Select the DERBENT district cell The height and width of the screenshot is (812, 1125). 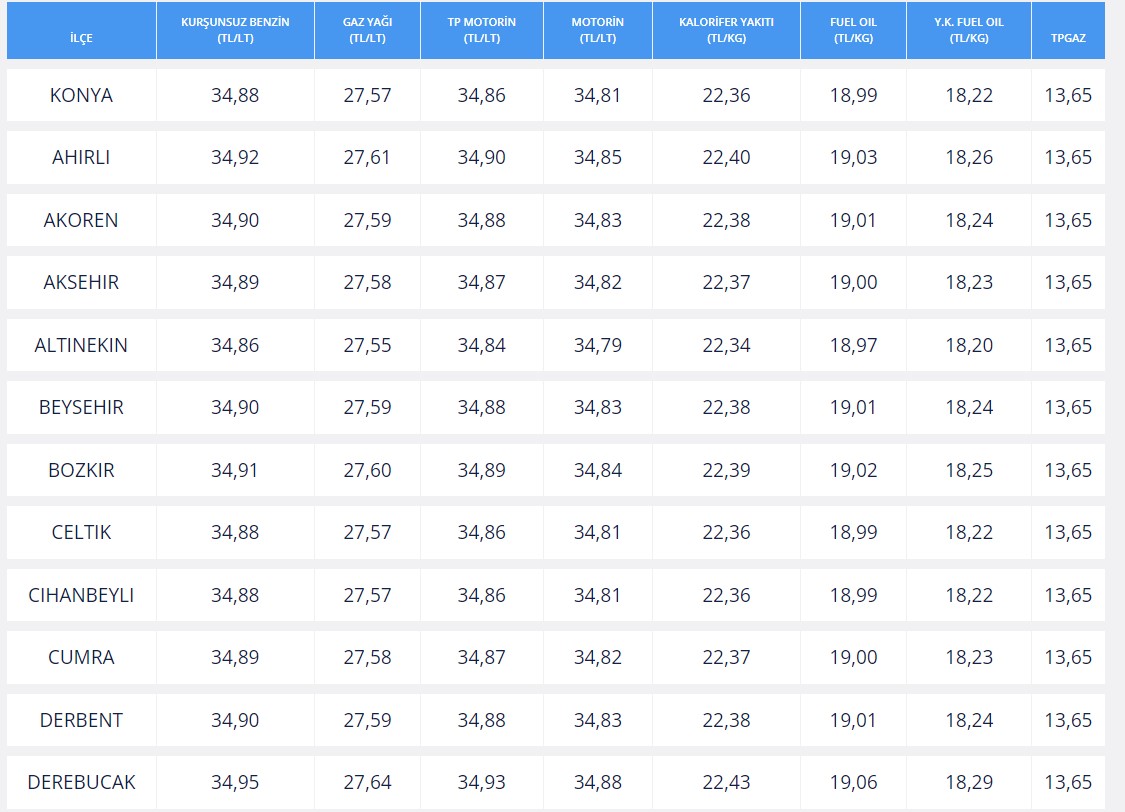coord(81,721)
